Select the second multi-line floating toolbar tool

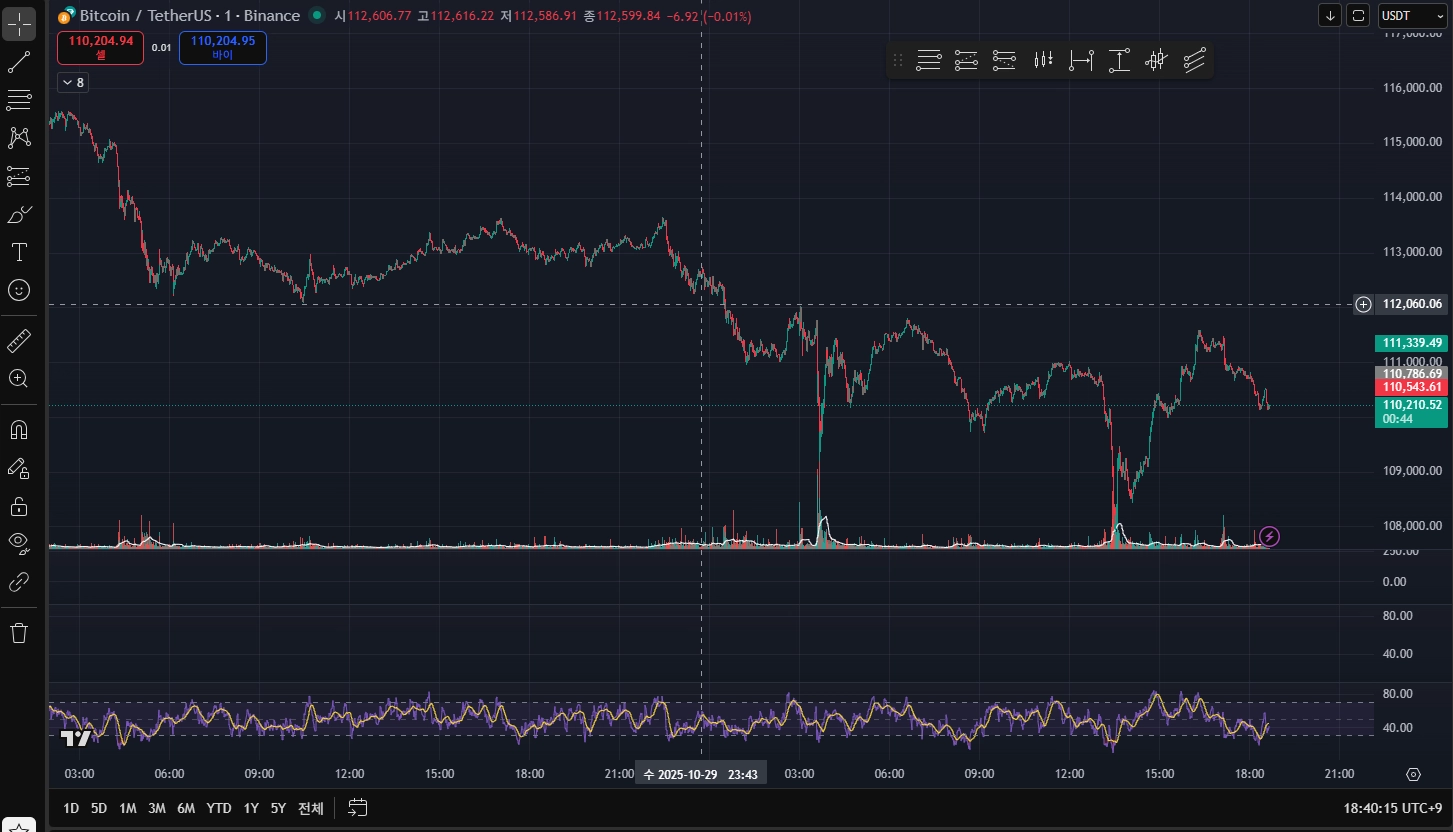point(966,61)
